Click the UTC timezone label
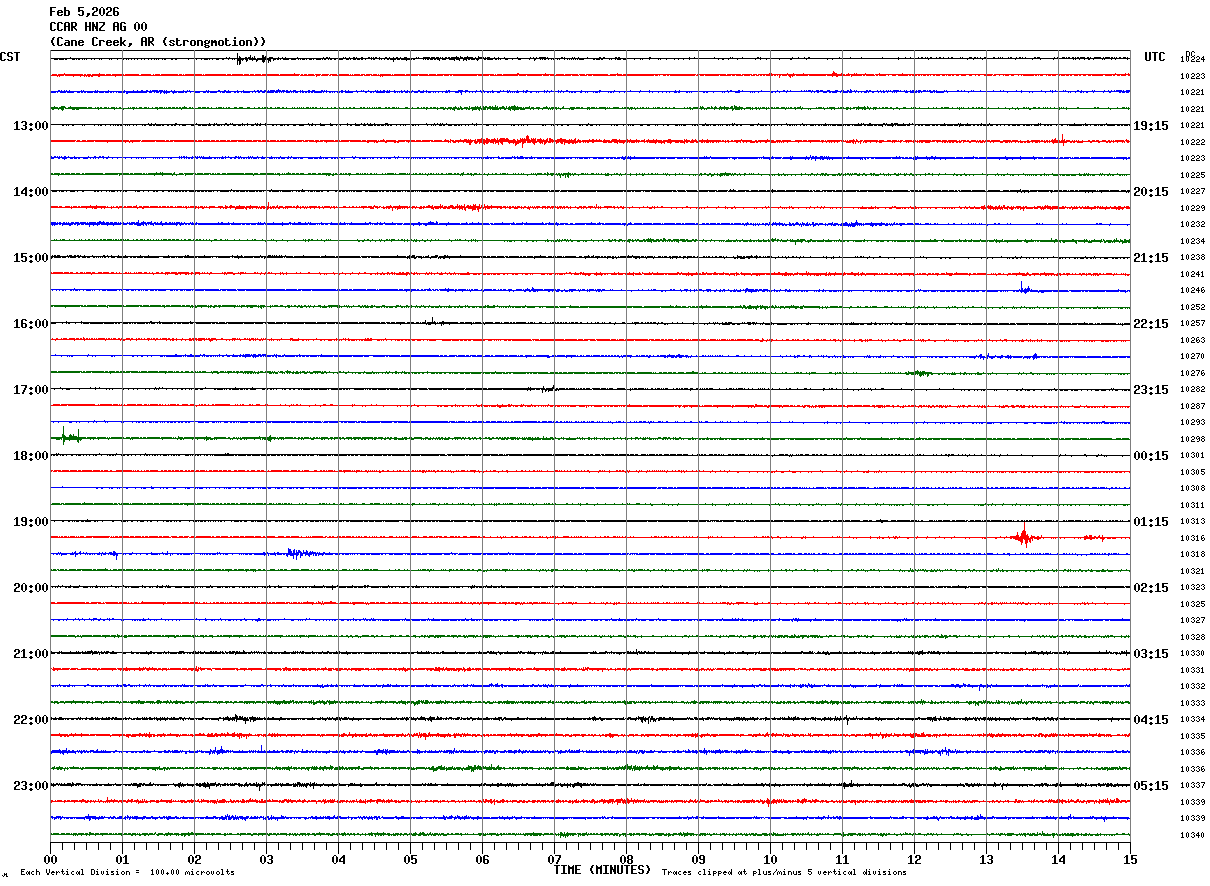1210x886 pixels. [x=1154, y=57]
